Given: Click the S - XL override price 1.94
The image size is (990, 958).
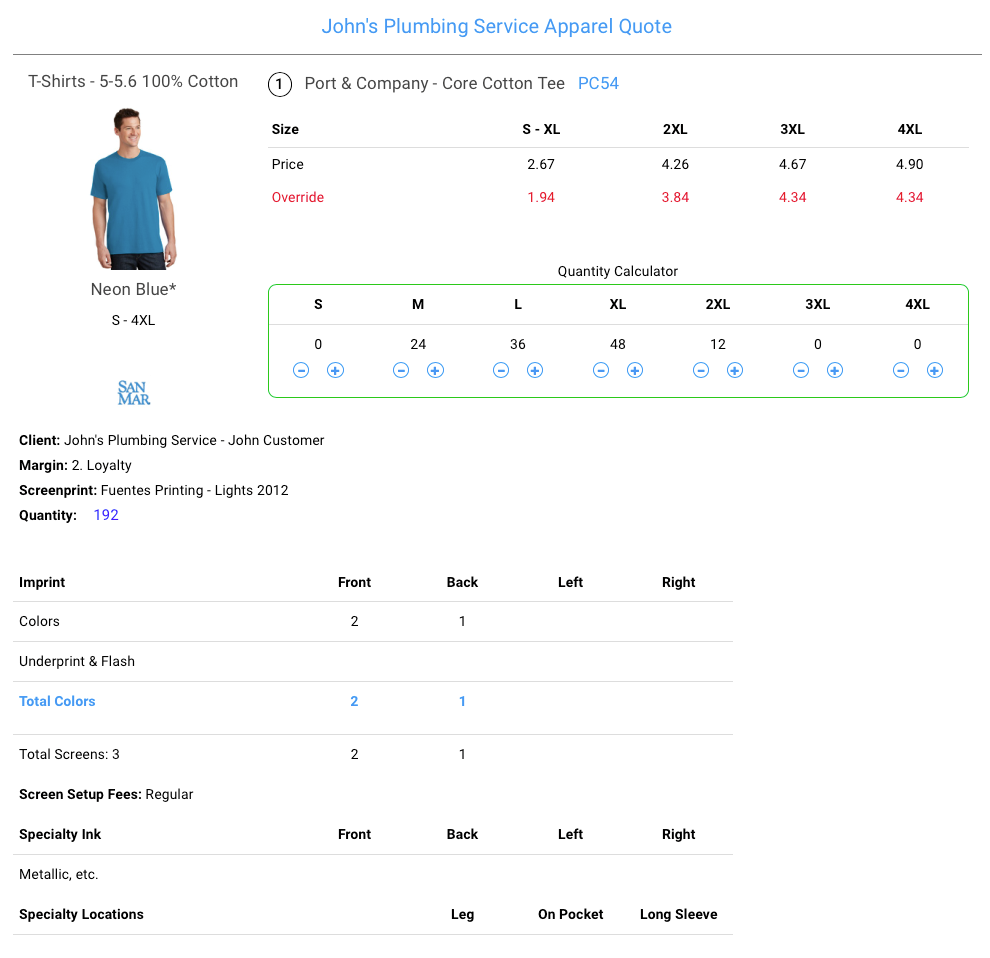Looking at the screenshot, I should pyautogui.click(x=541, y=198).
